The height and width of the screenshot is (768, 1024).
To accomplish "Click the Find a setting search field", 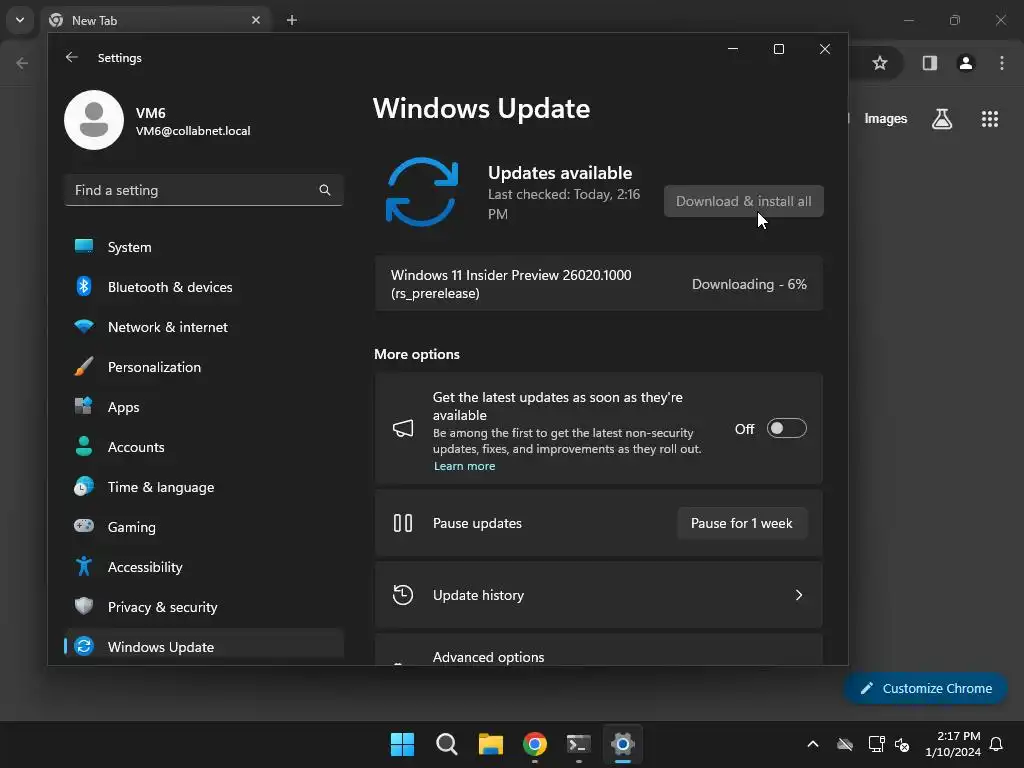I will 204,190.
